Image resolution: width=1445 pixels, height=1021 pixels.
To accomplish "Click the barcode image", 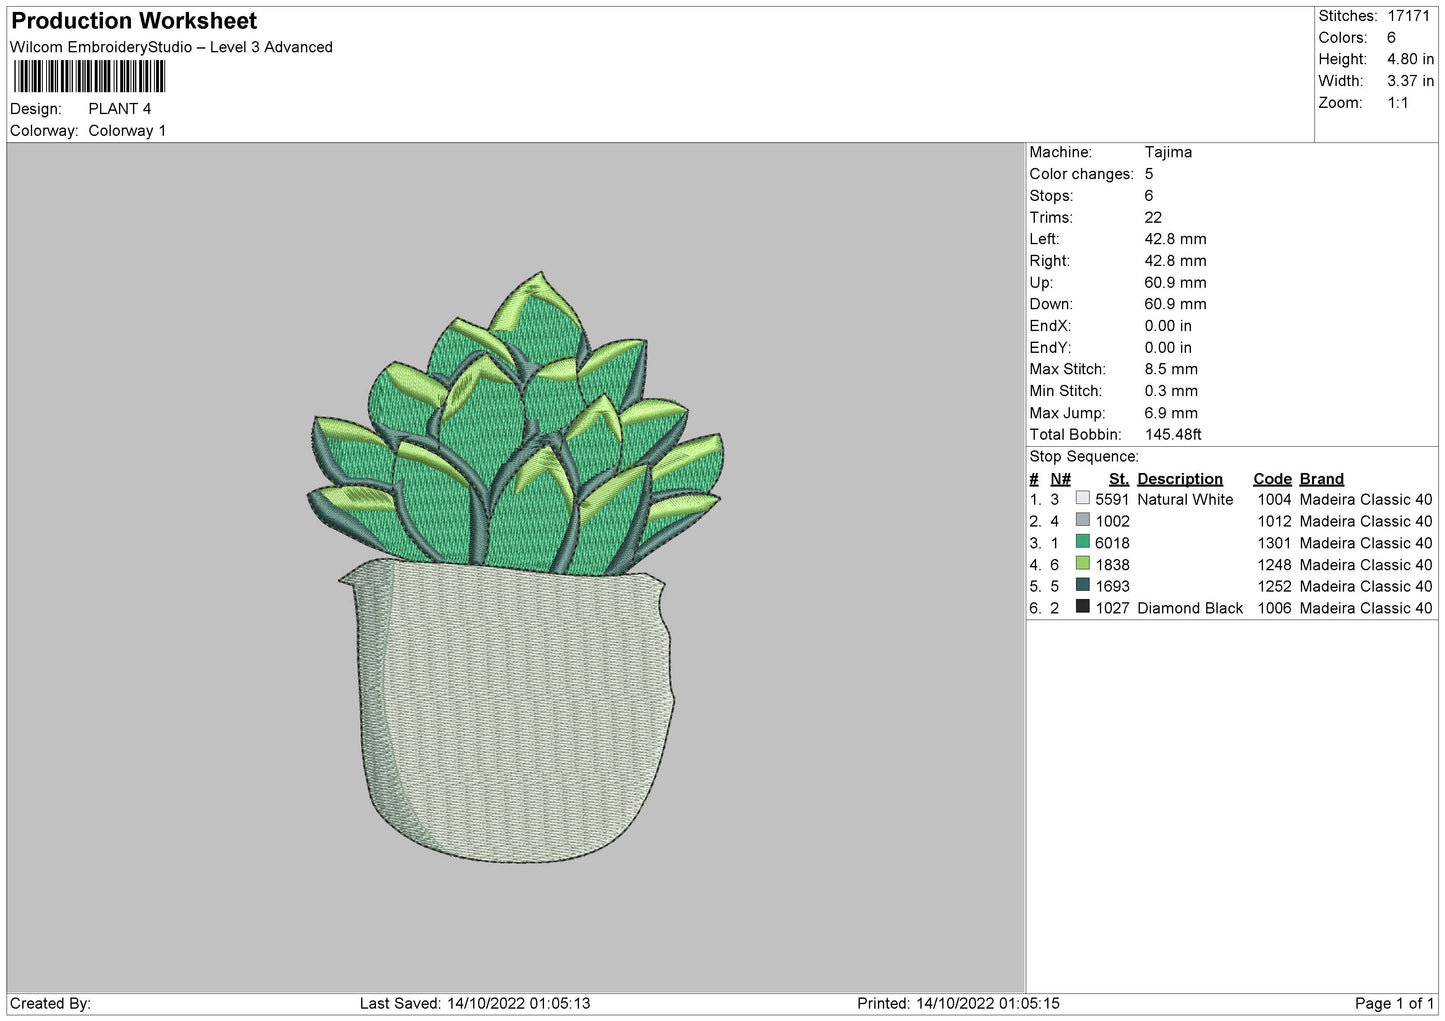I will pos(89,76).
